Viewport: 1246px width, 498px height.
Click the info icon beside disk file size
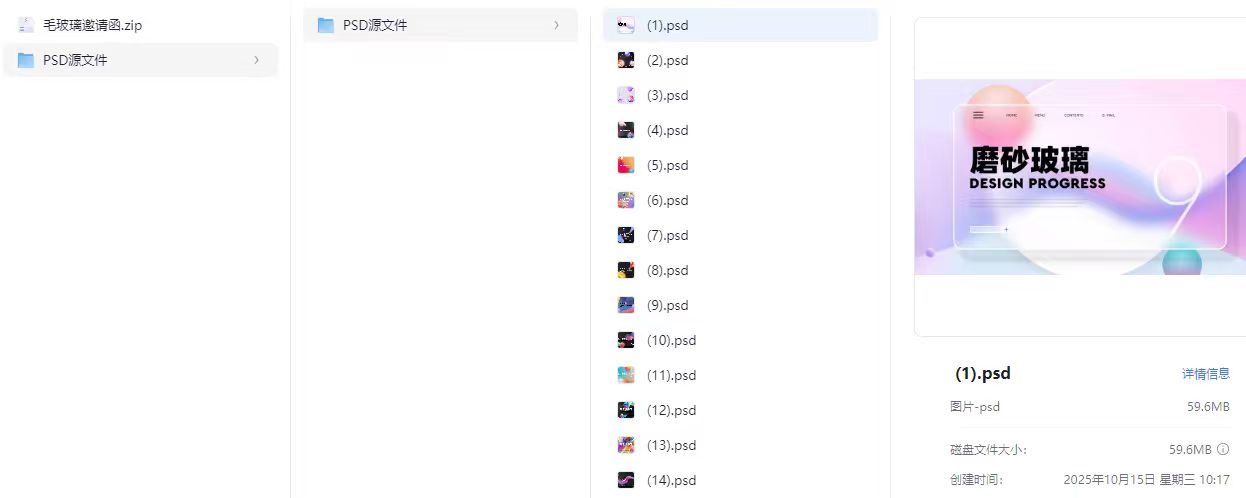pos(1223,450)
